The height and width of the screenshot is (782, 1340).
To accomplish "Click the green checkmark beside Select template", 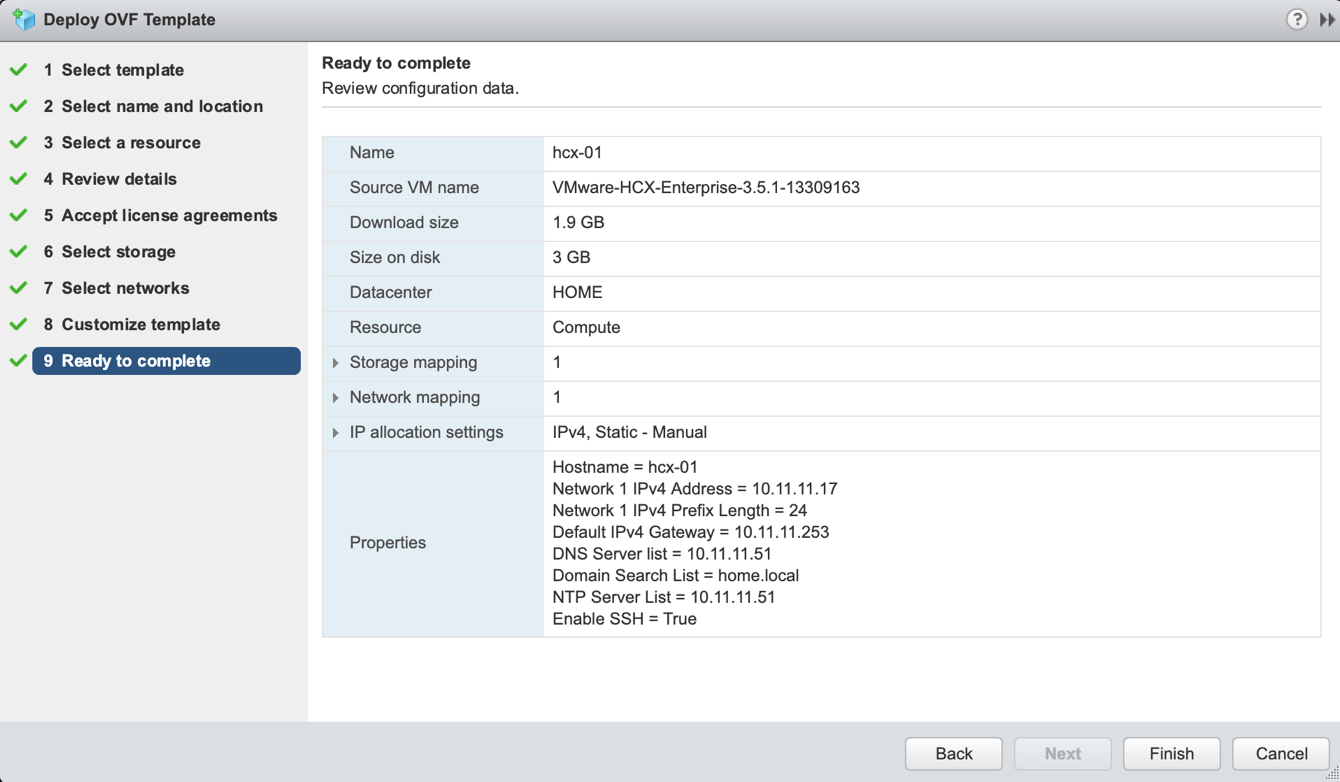I will point(18,70).
